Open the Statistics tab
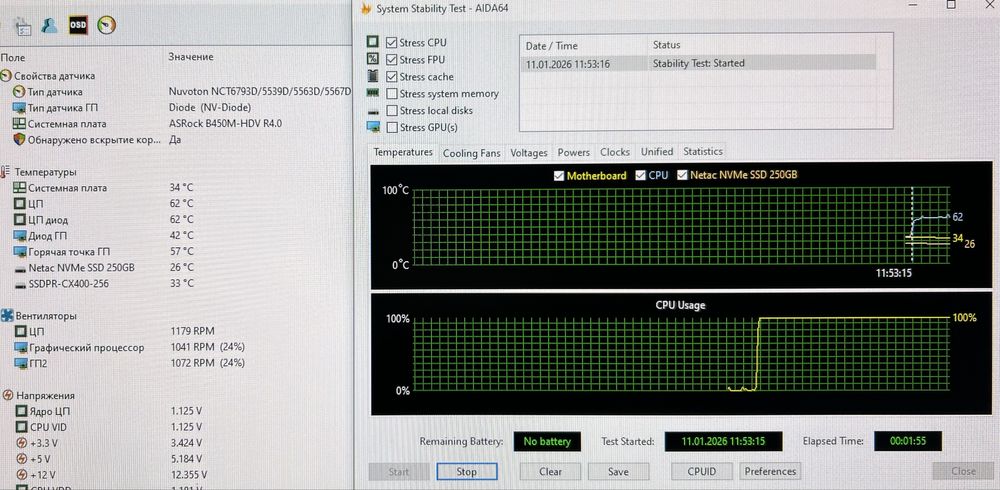This screenshot has width=1000, height=490. click(x=703, y=151)
